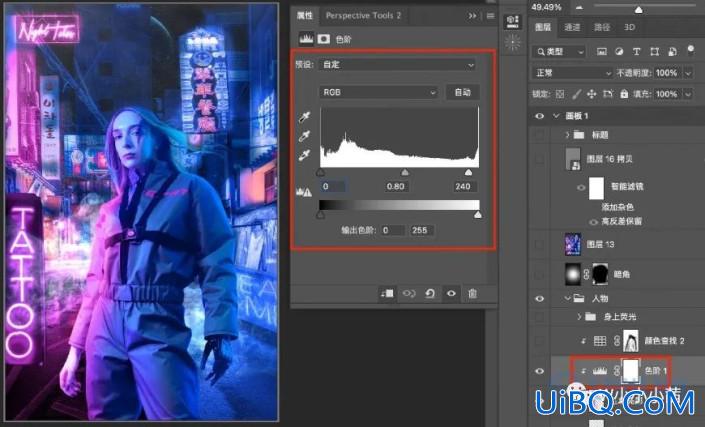Click the highlight input field 240
The width and height of the screenshot is (705, 427).
coord(463,187)
